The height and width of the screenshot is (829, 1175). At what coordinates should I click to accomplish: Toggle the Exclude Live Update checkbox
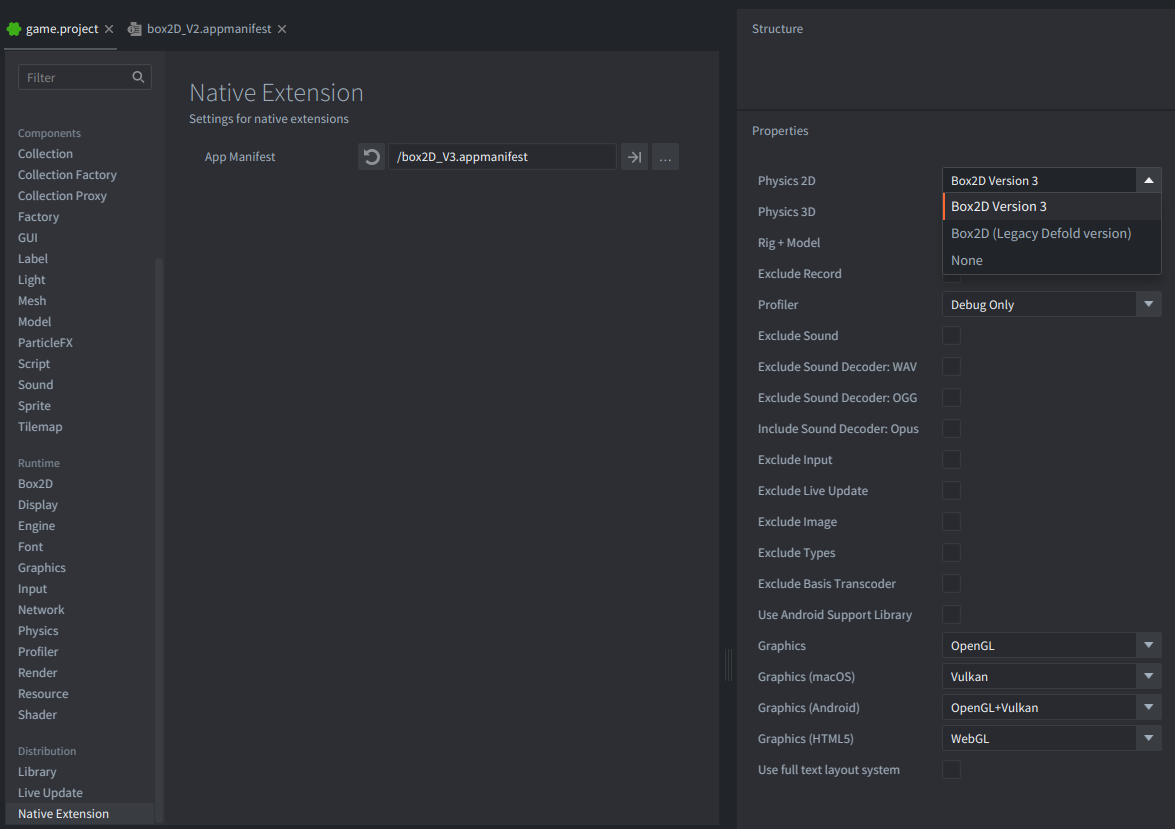pyautogui.click(x=951, y=490)
